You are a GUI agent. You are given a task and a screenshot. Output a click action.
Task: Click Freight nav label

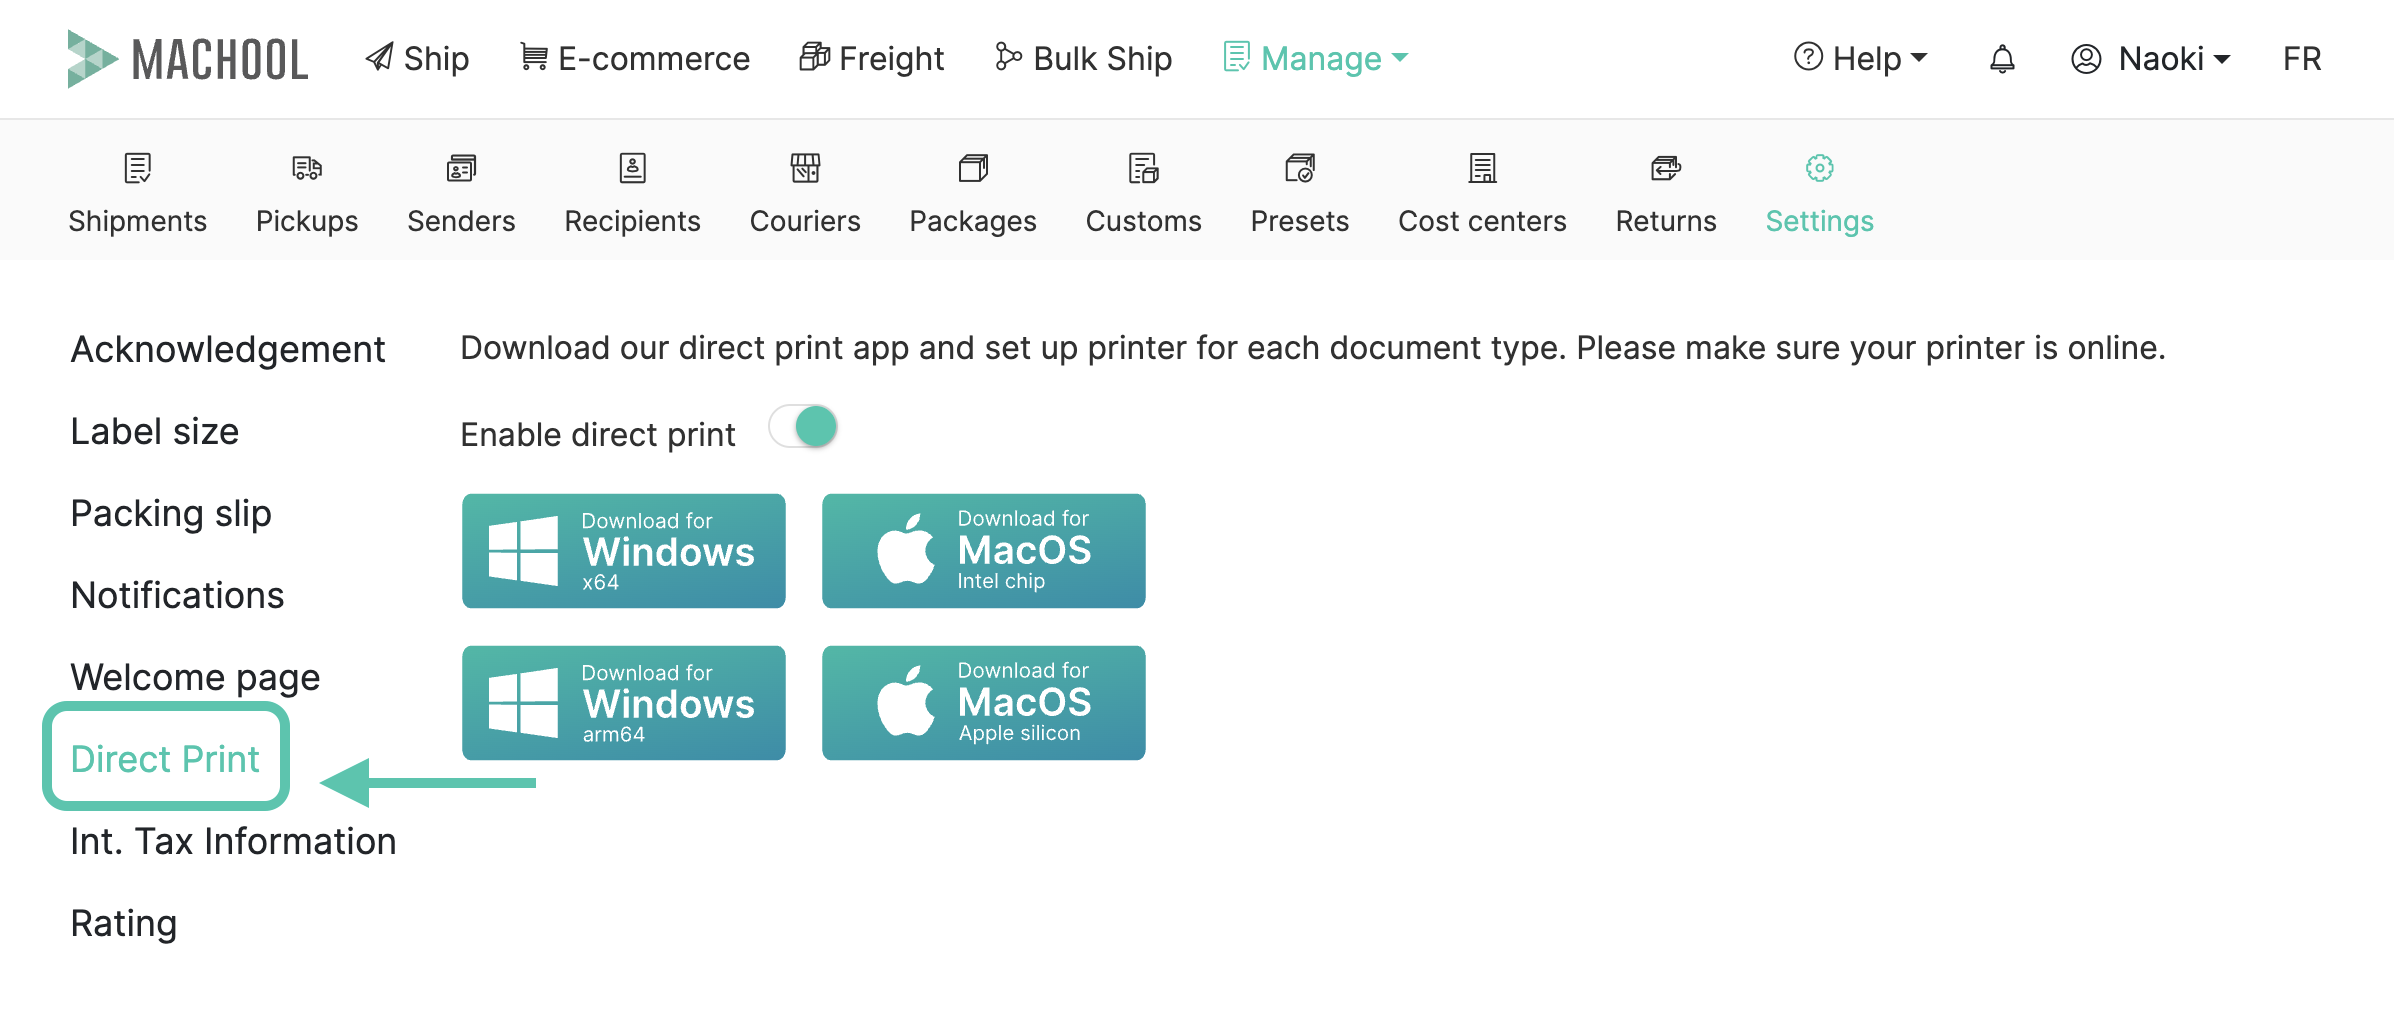(892, 59)
